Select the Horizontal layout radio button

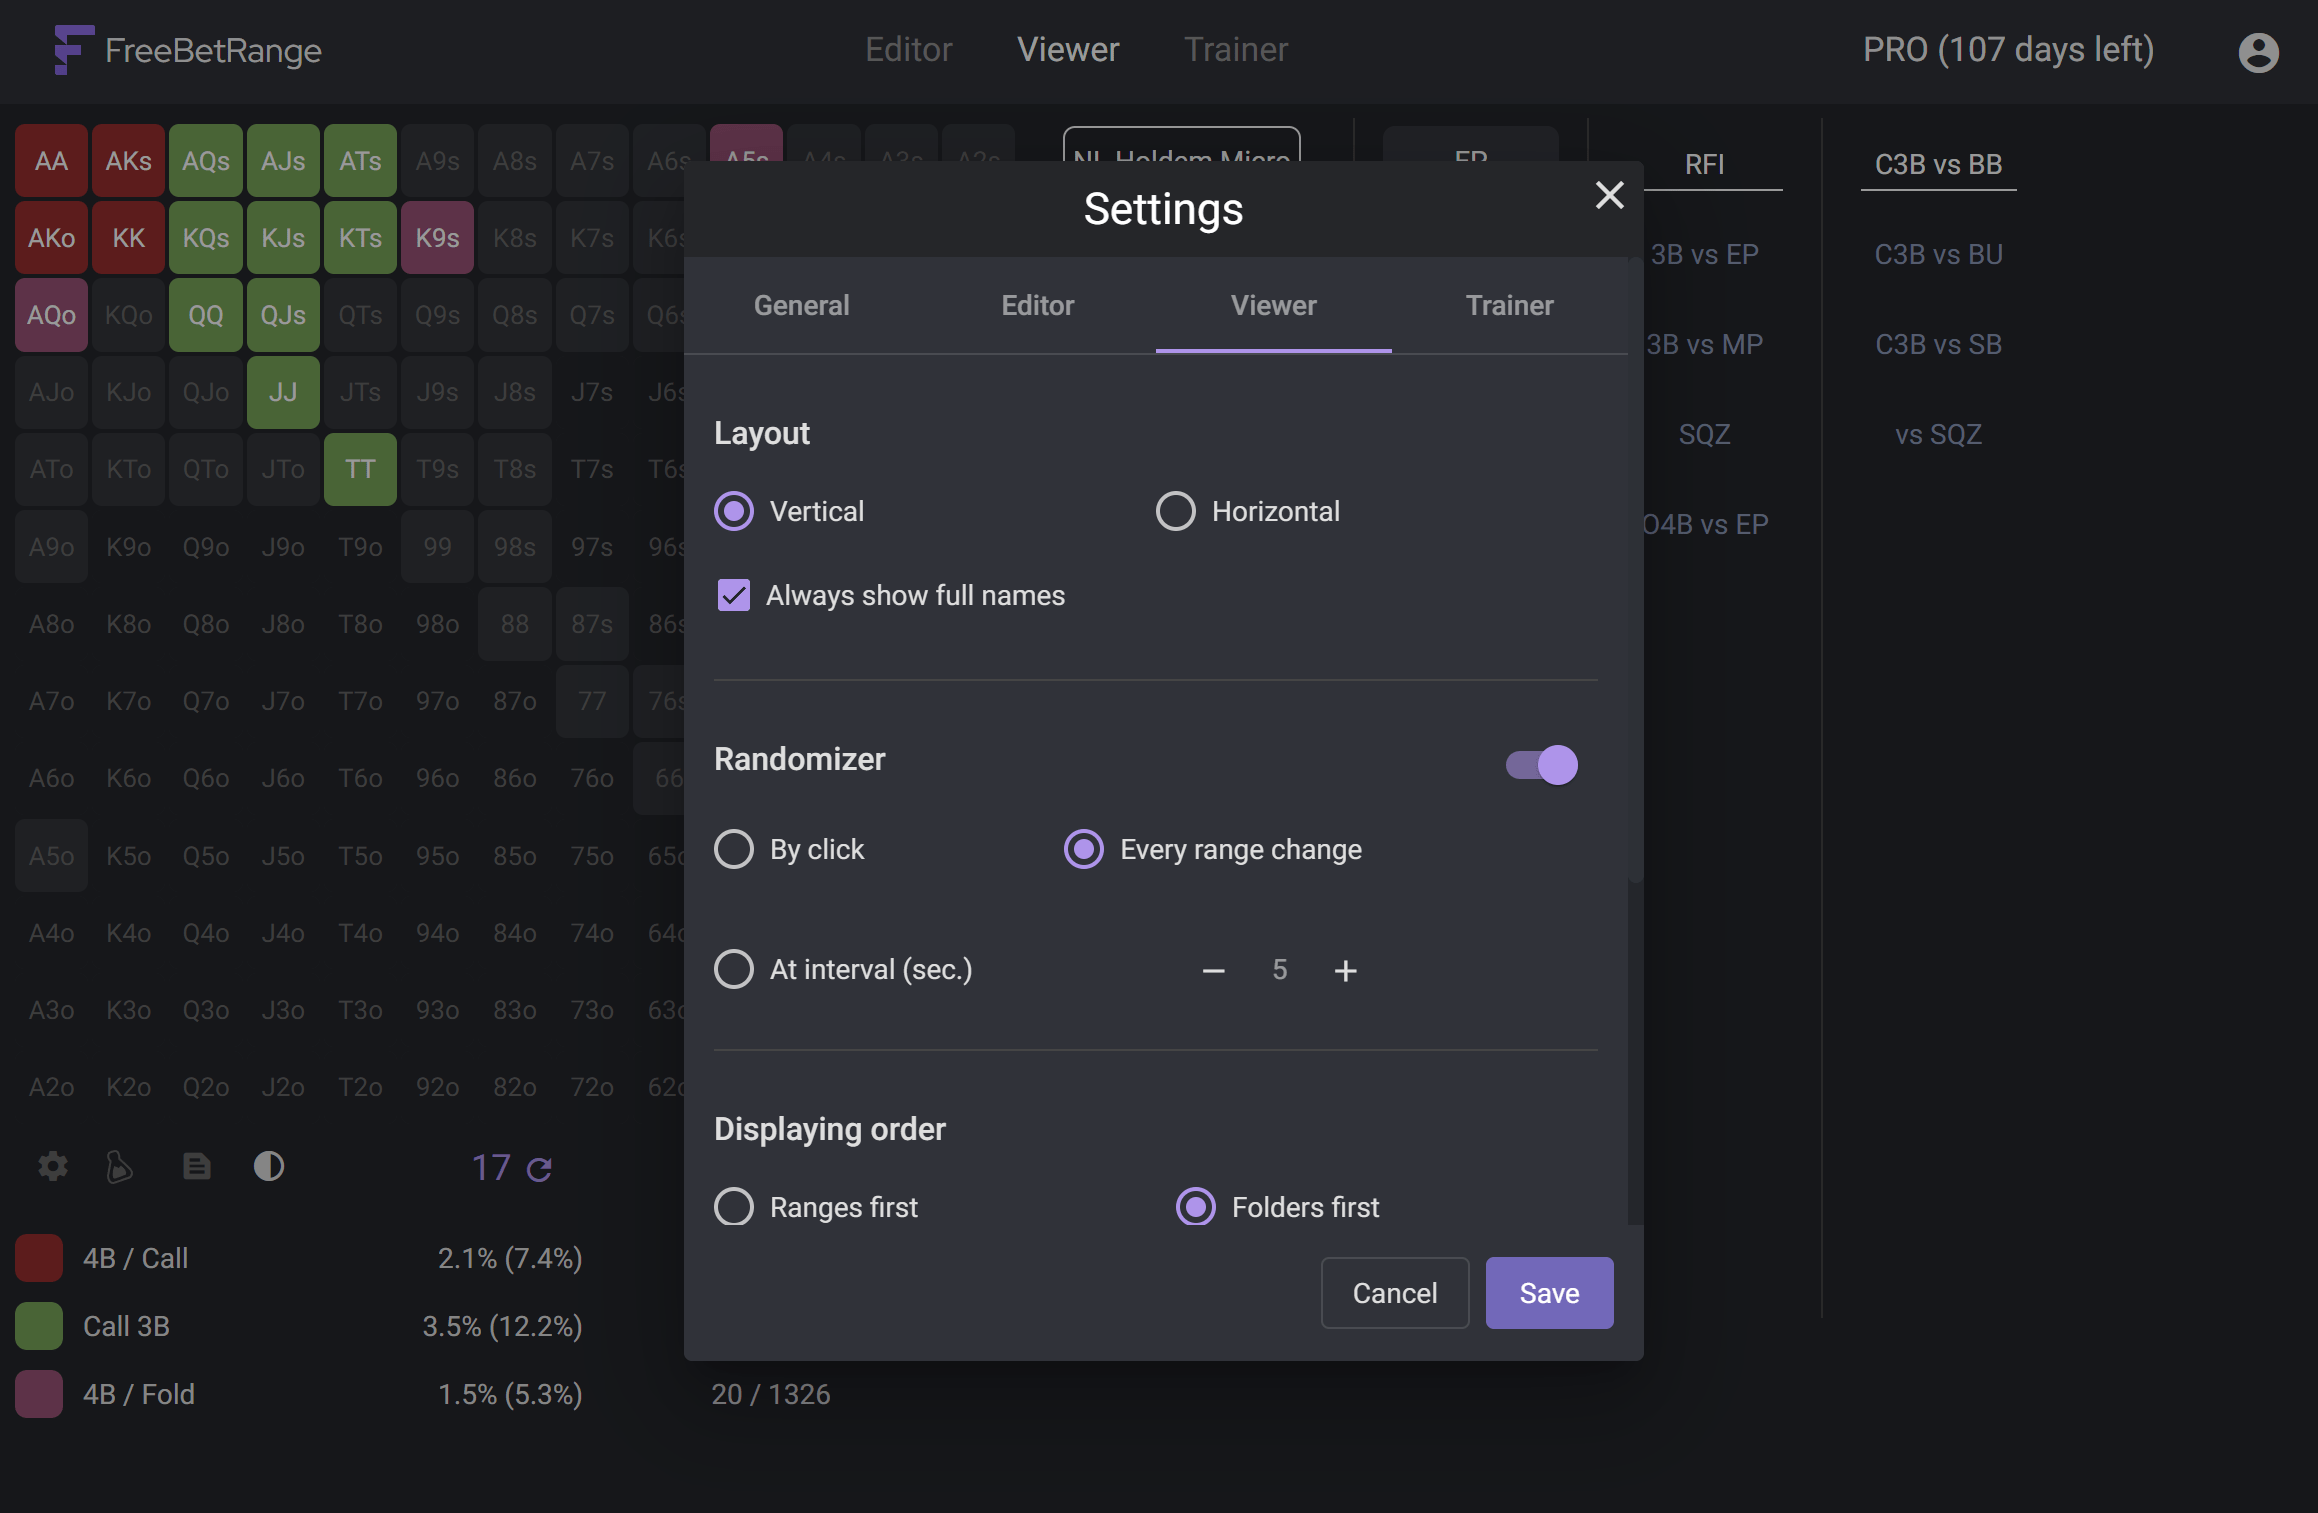pos(1176,511)
